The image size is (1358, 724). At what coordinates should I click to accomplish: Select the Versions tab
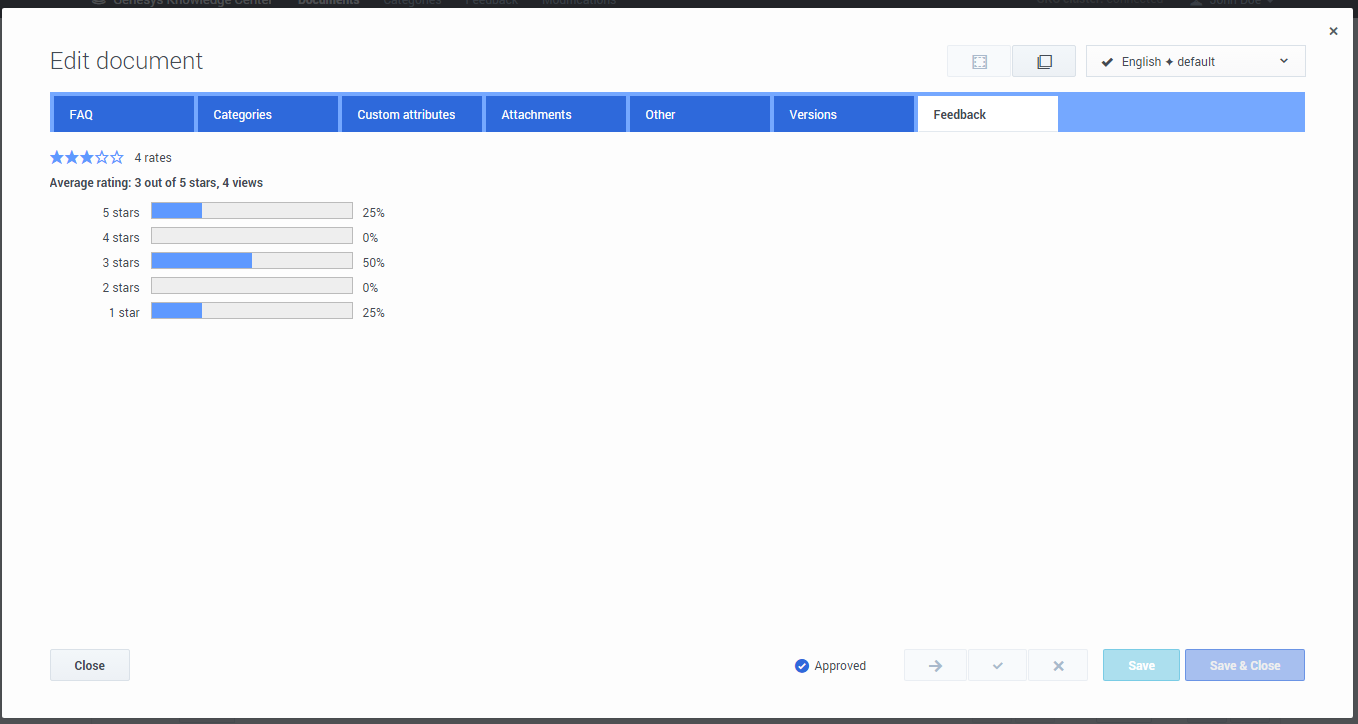[x=843, y=115]
